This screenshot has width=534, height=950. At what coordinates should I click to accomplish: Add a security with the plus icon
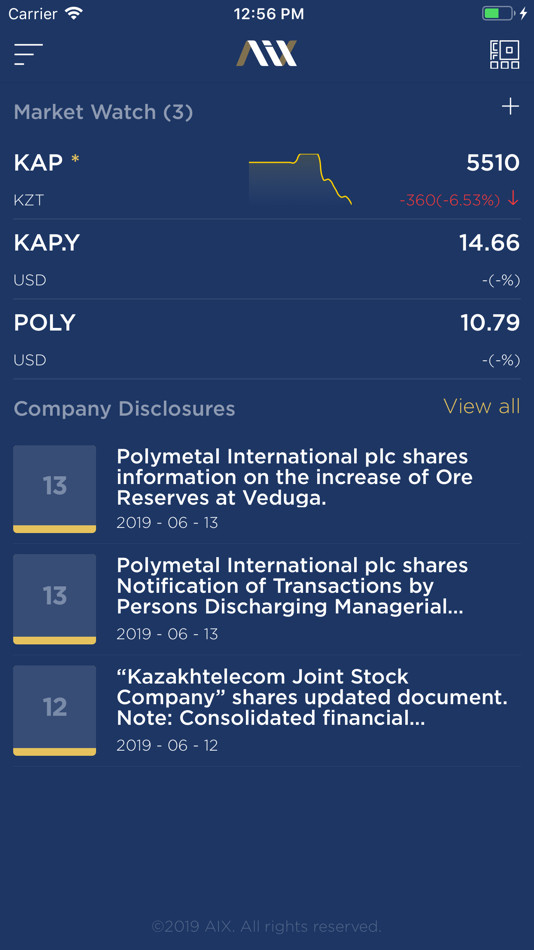pyautogui.click(x=510, y=107)
